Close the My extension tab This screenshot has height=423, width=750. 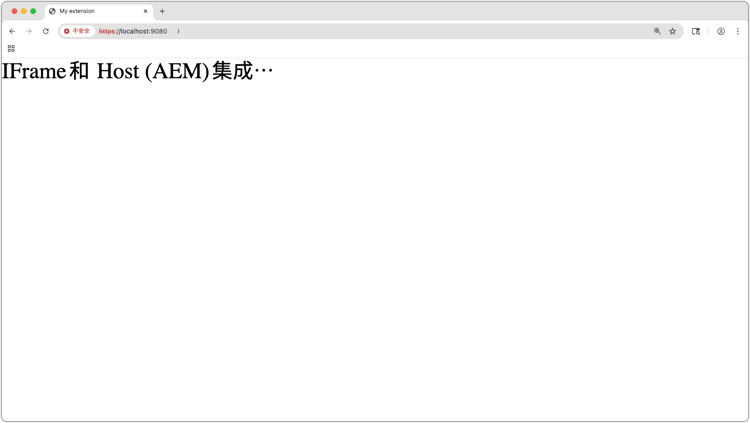point(145,11)
